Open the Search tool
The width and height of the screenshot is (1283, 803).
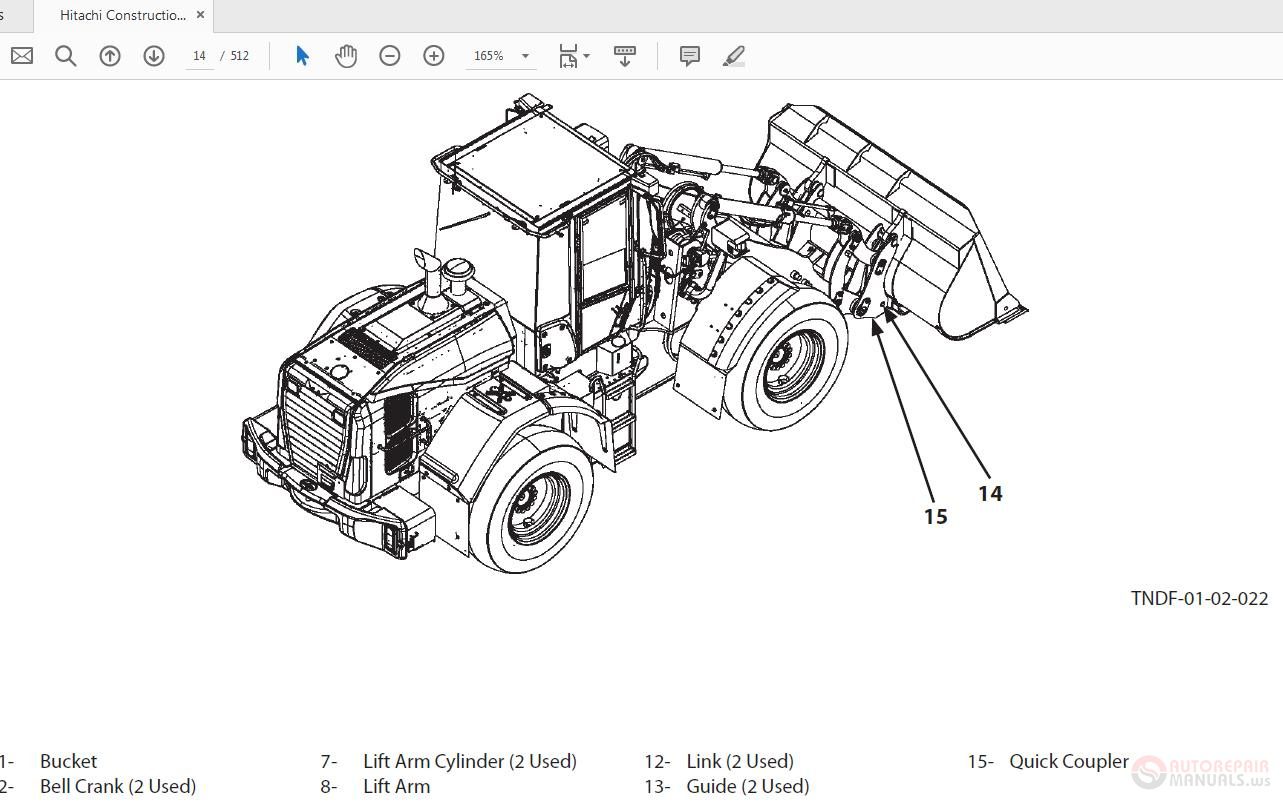(x=65, y=56)
